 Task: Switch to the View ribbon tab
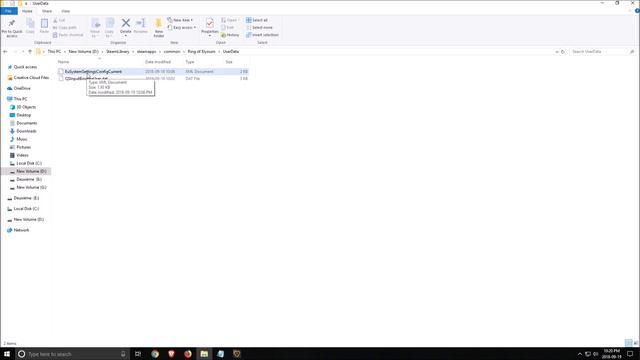65,11
